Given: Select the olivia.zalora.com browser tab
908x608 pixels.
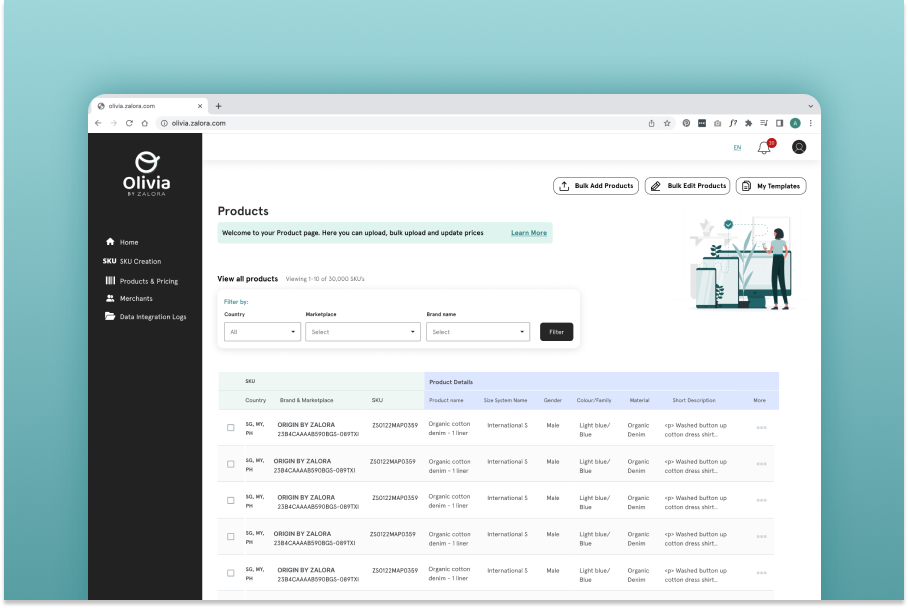Looking at the screenshot, I should 149,106.
